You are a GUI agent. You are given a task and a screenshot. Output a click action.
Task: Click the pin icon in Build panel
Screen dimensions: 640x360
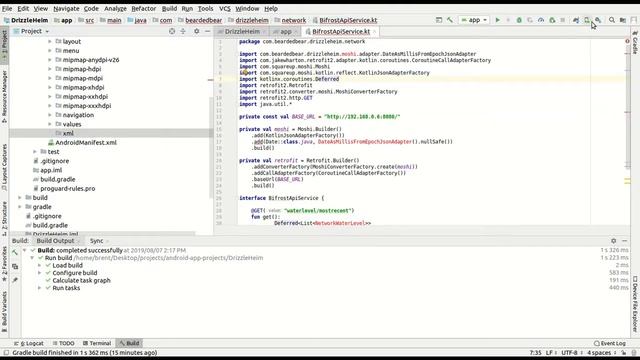pos(15,280)
